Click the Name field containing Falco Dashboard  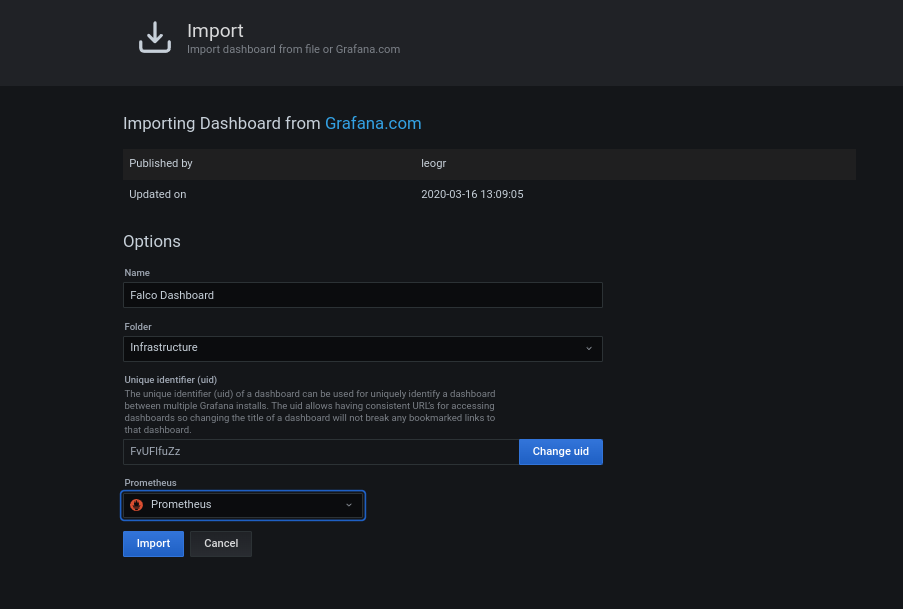tap(362, 295)
